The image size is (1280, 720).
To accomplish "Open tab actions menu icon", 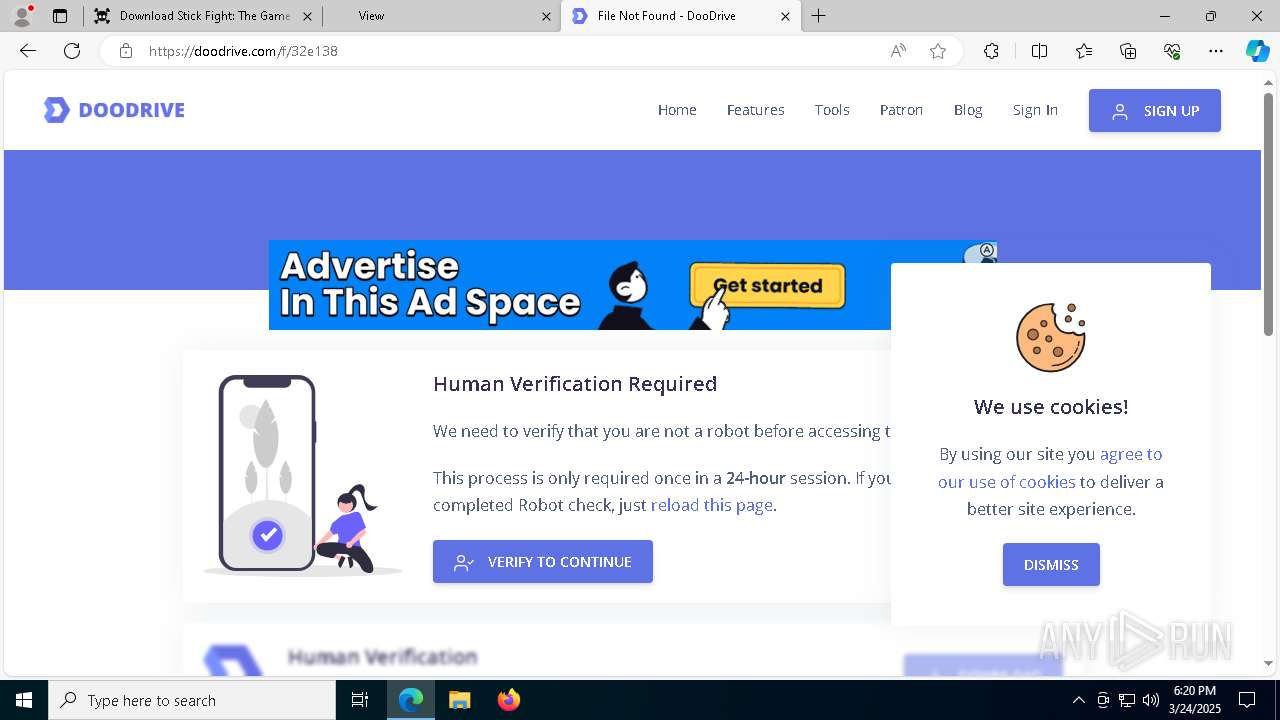I will pyautogui.click(x=60, y=16).
